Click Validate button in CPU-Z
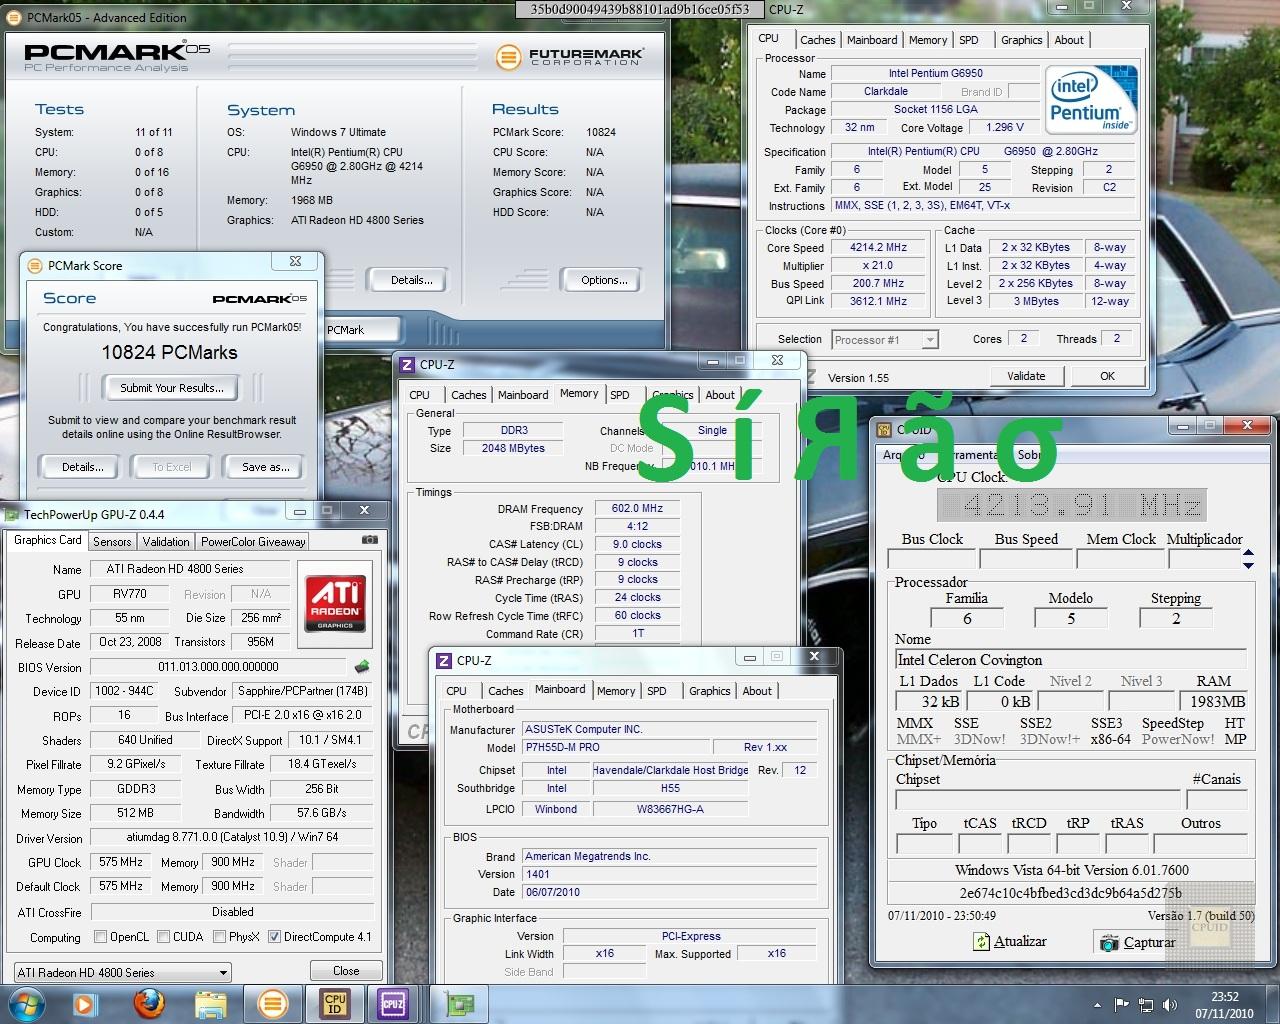This screenshot has height=1024, width=1280. [1026, 376]
